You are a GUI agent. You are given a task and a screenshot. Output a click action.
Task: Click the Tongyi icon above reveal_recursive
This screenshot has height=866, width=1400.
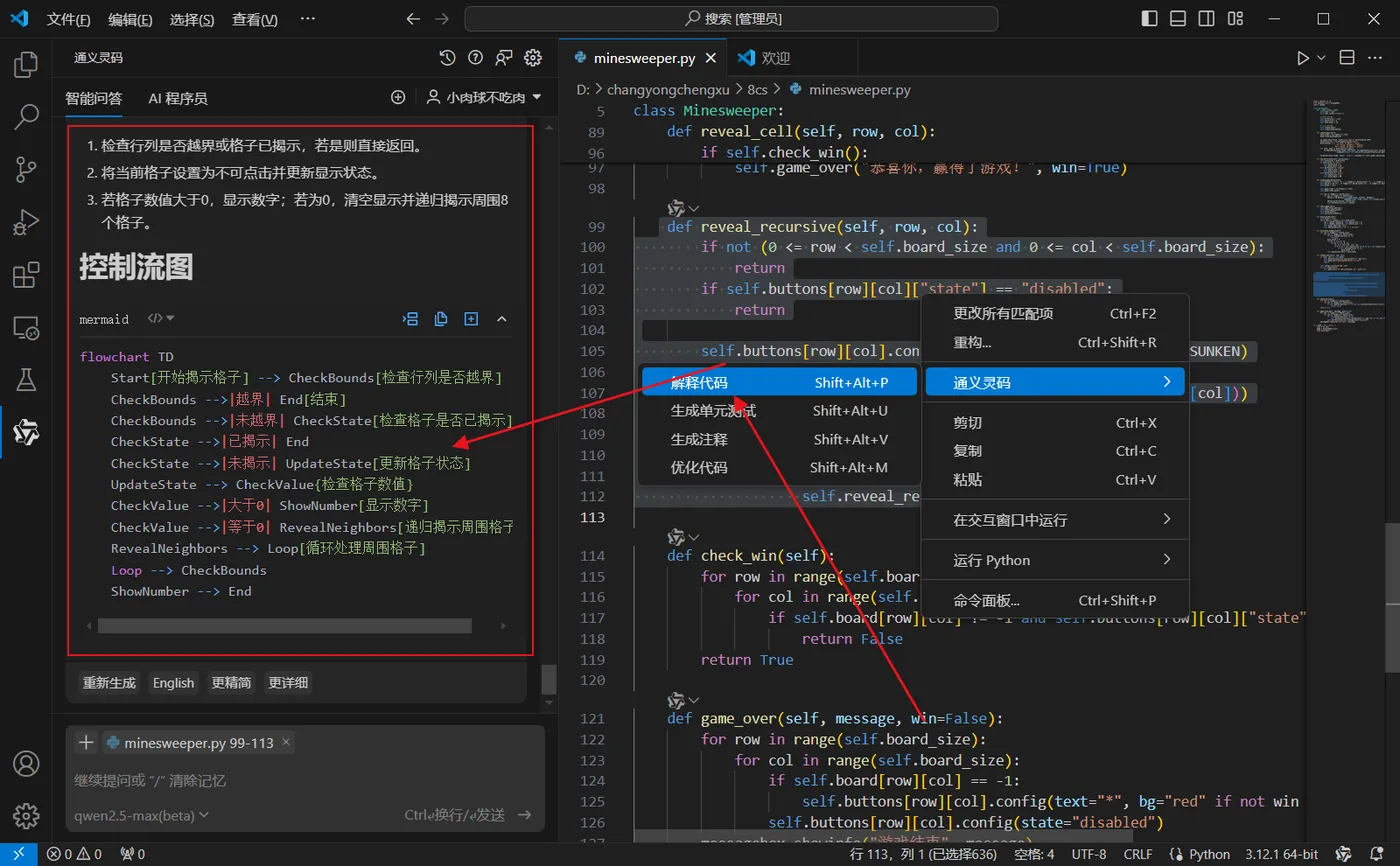tap(676, 207)
